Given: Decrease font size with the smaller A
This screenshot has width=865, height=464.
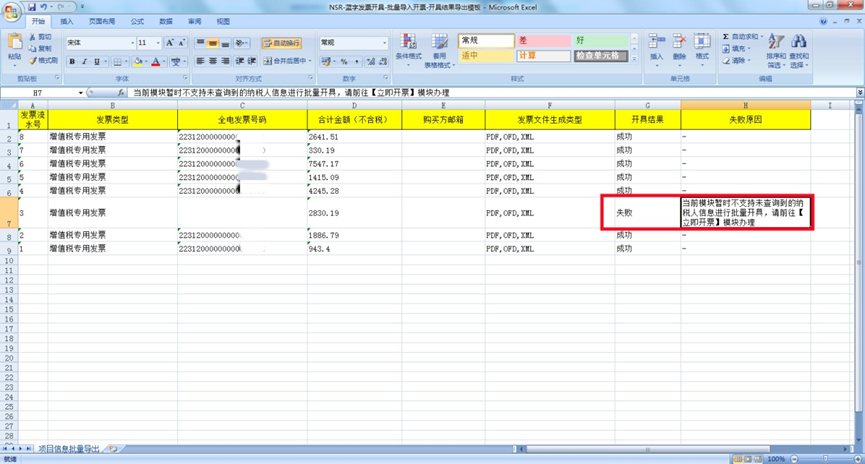Looking at the screenshot, I should point(181,42).
